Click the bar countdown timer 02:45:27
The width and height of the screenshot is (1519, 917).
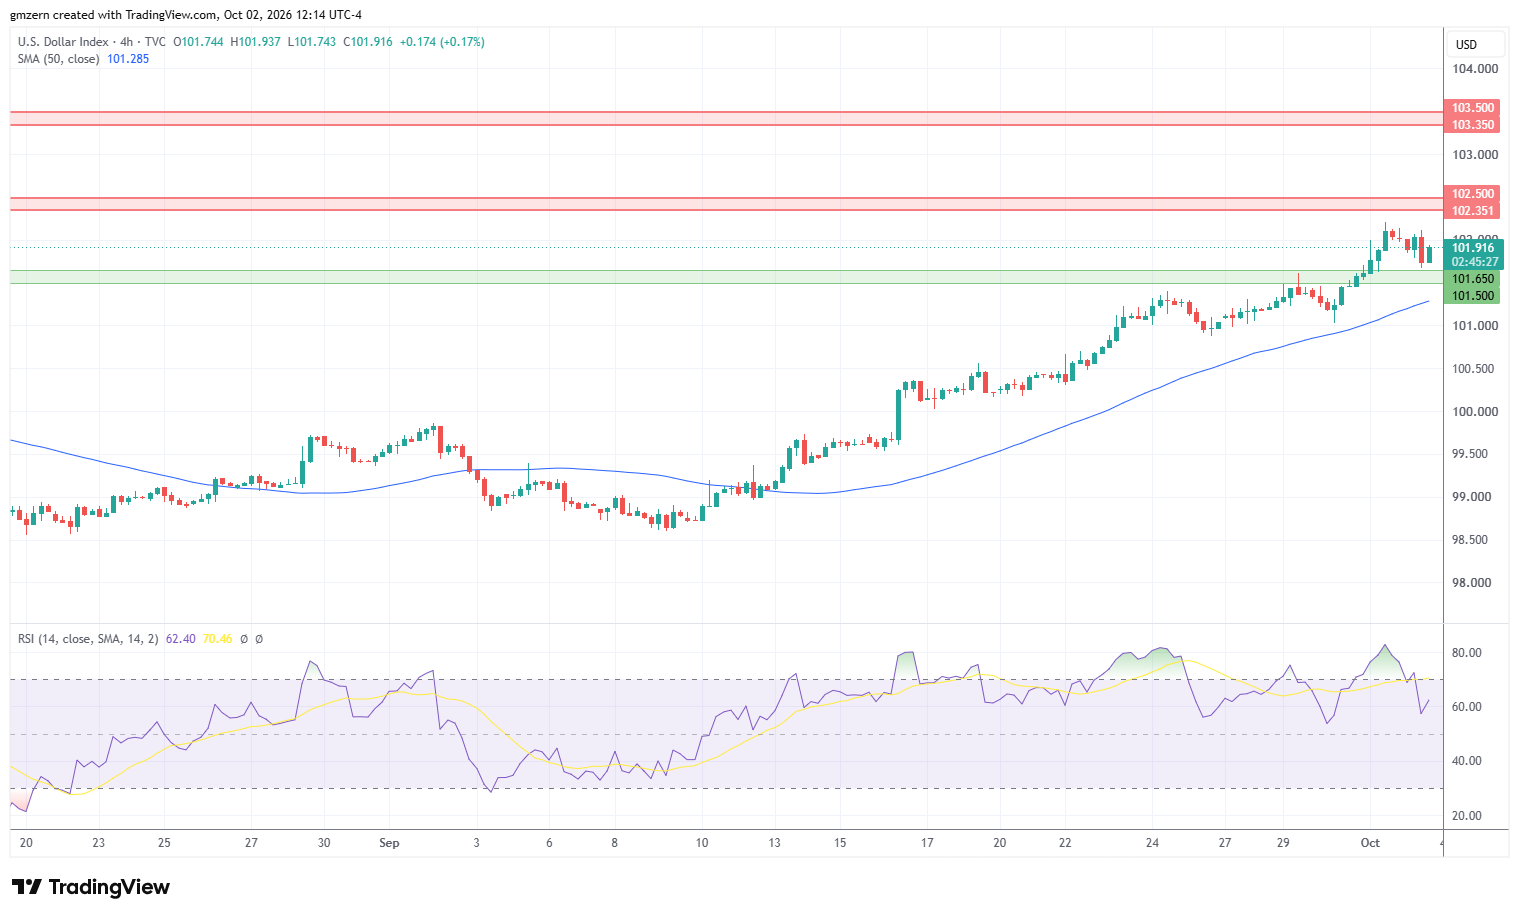[1473, 262]
